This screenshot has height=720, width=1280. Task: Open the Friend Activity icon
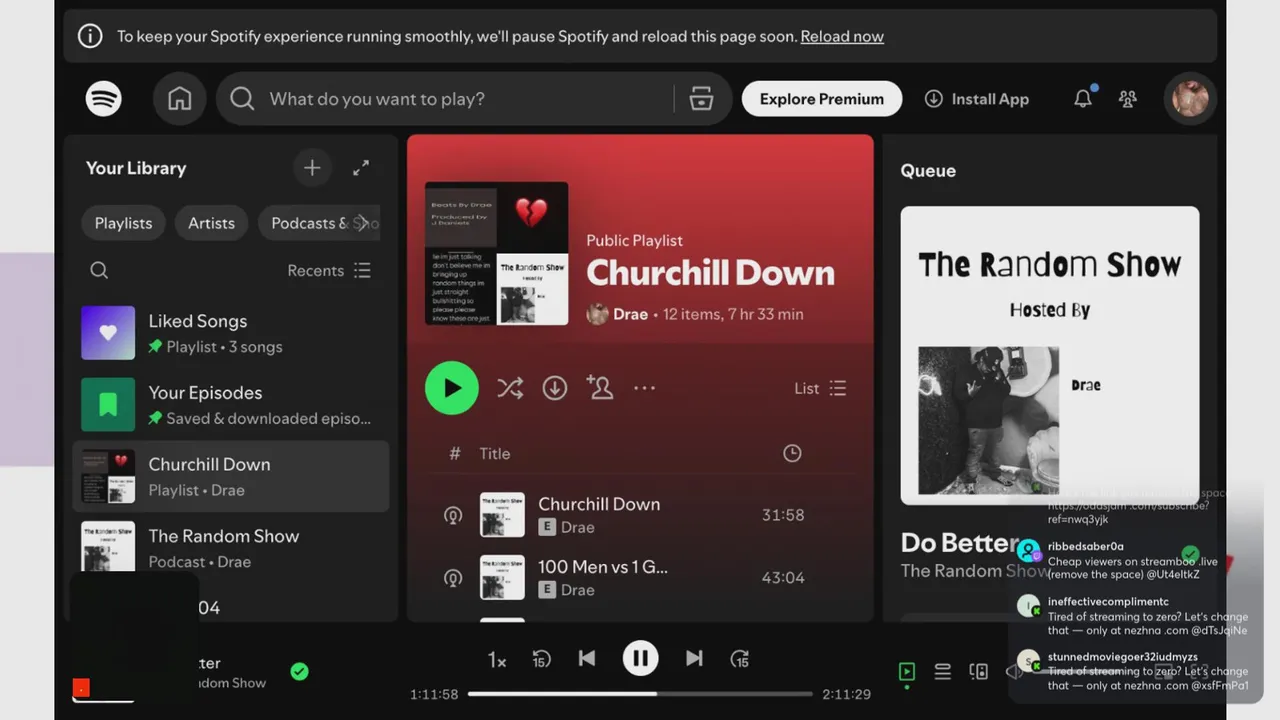[1128, 99]
